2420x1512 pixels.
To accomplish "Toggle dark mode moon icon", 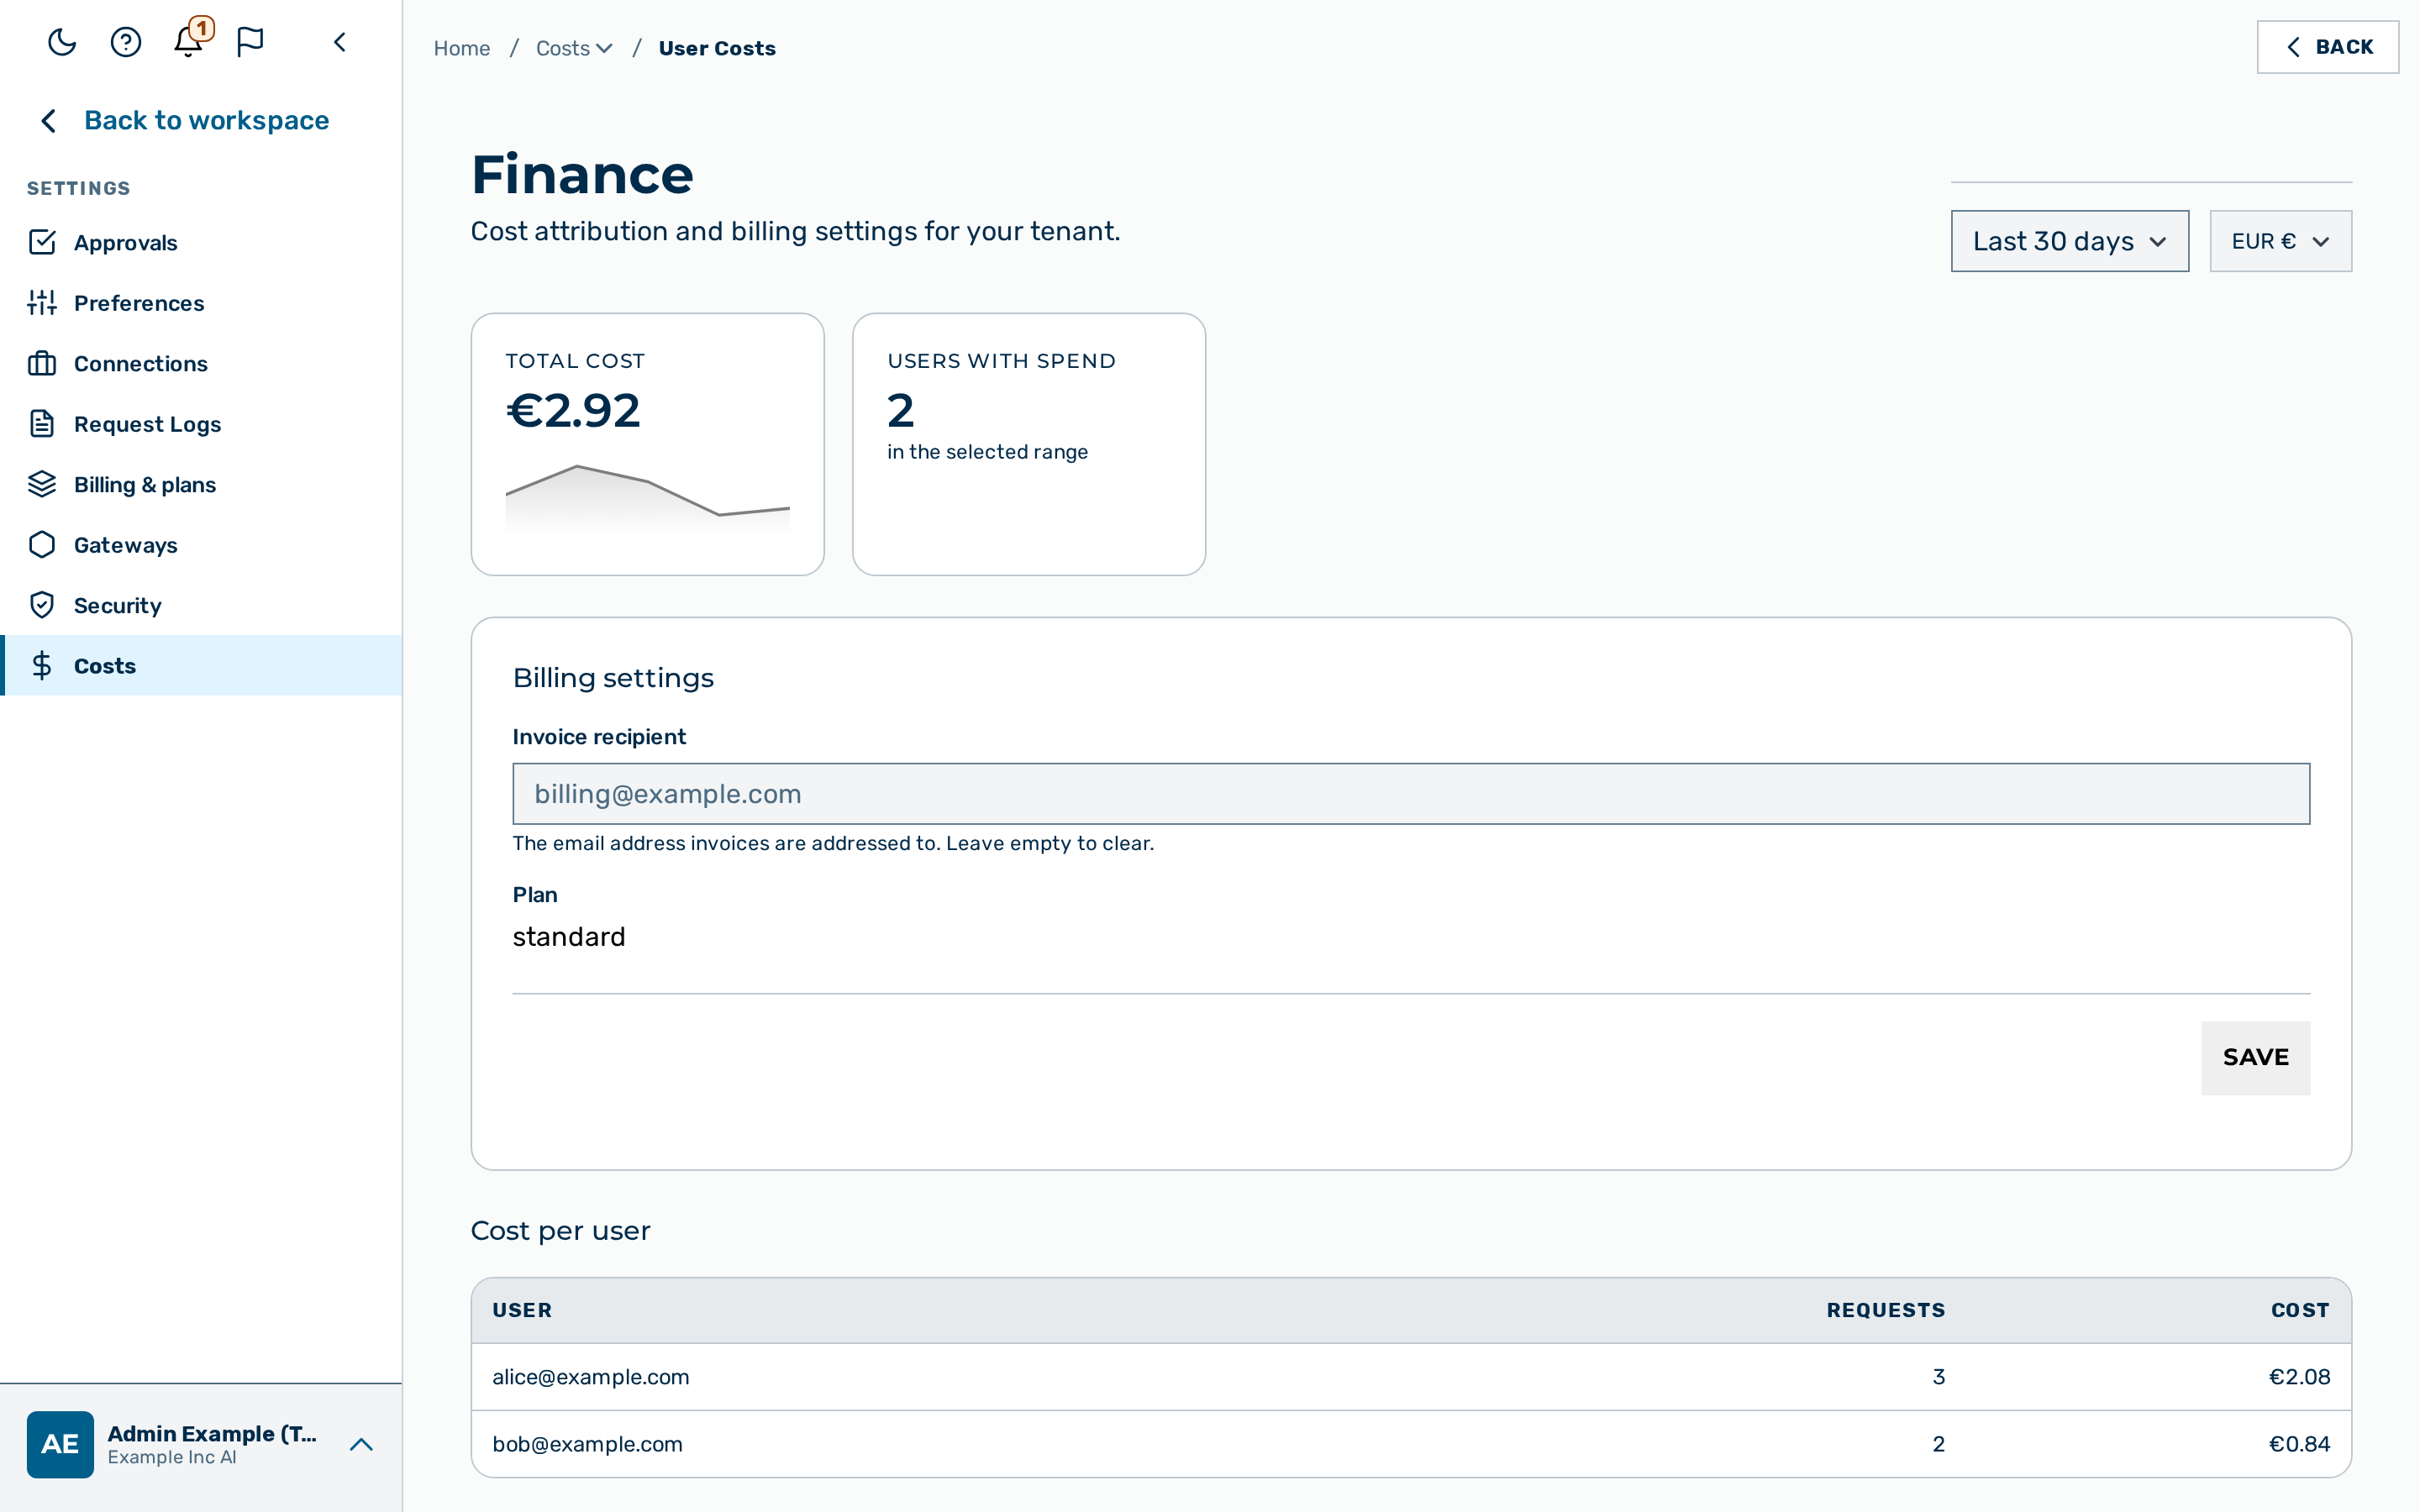I will point(62,42).
